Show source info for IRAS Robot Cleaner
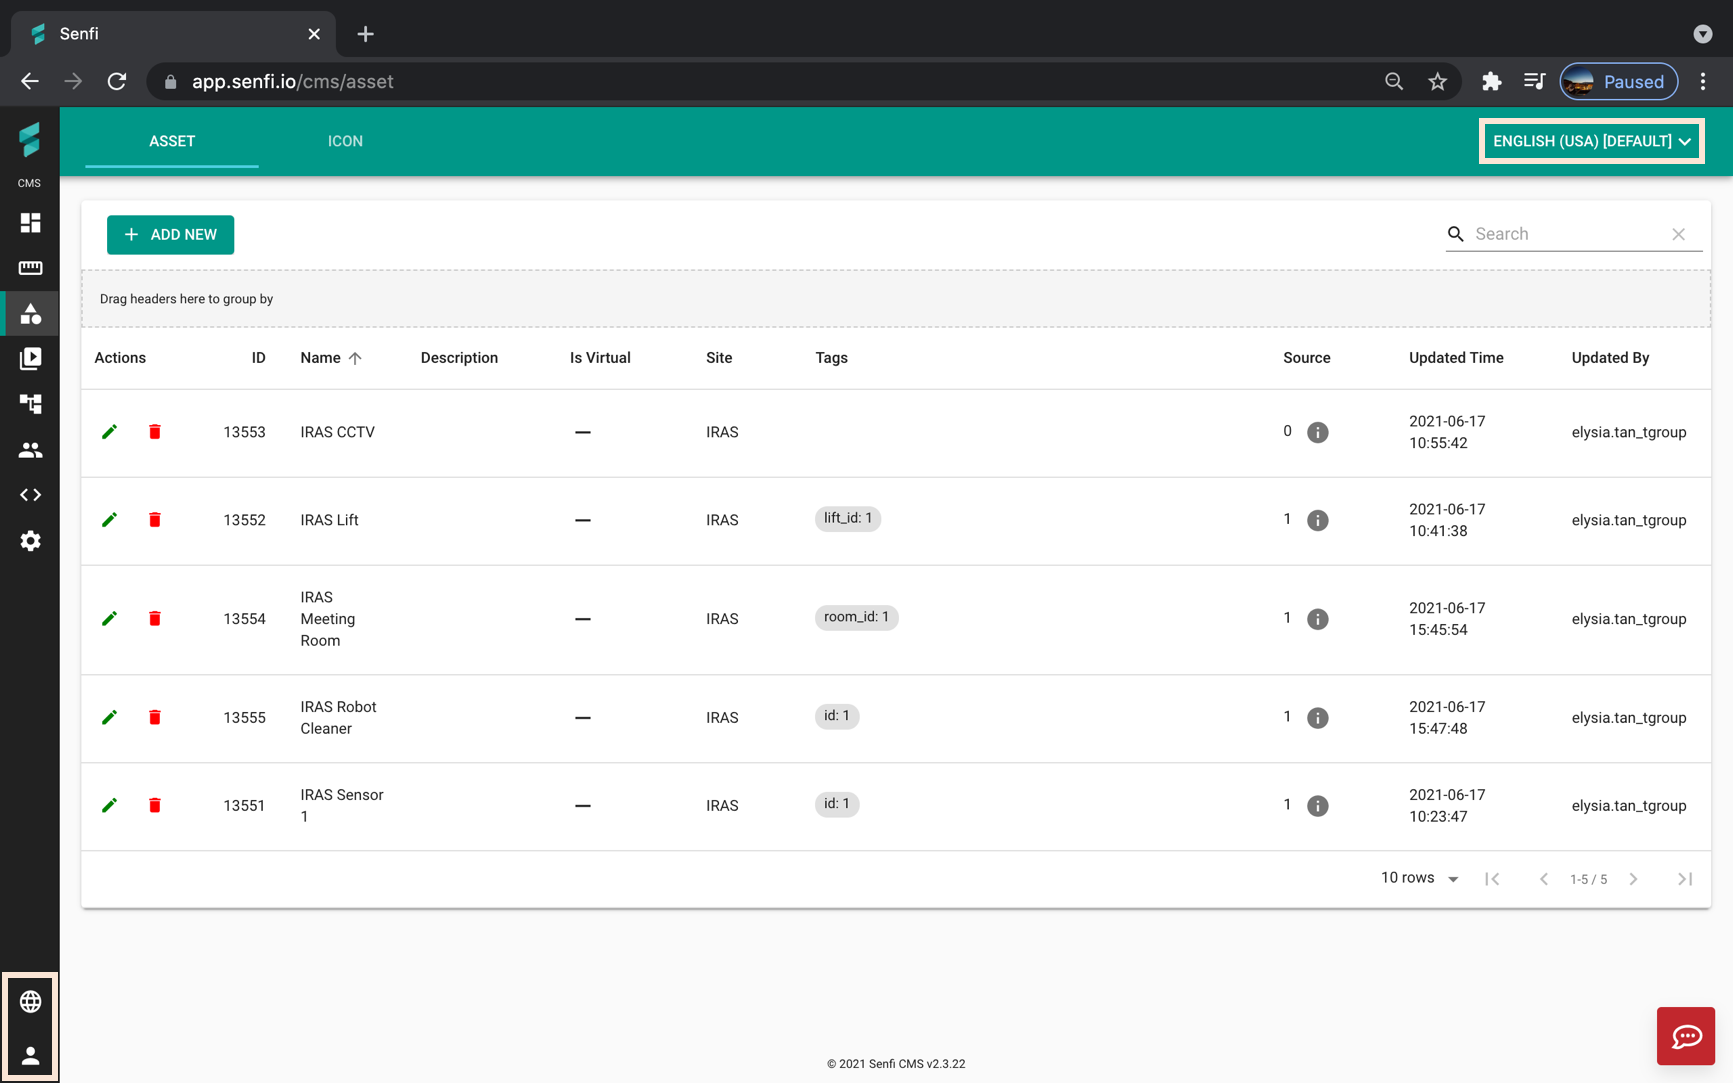Screen dimensions: 1733x1083 pyautogui.click(x=1318, y=718)
